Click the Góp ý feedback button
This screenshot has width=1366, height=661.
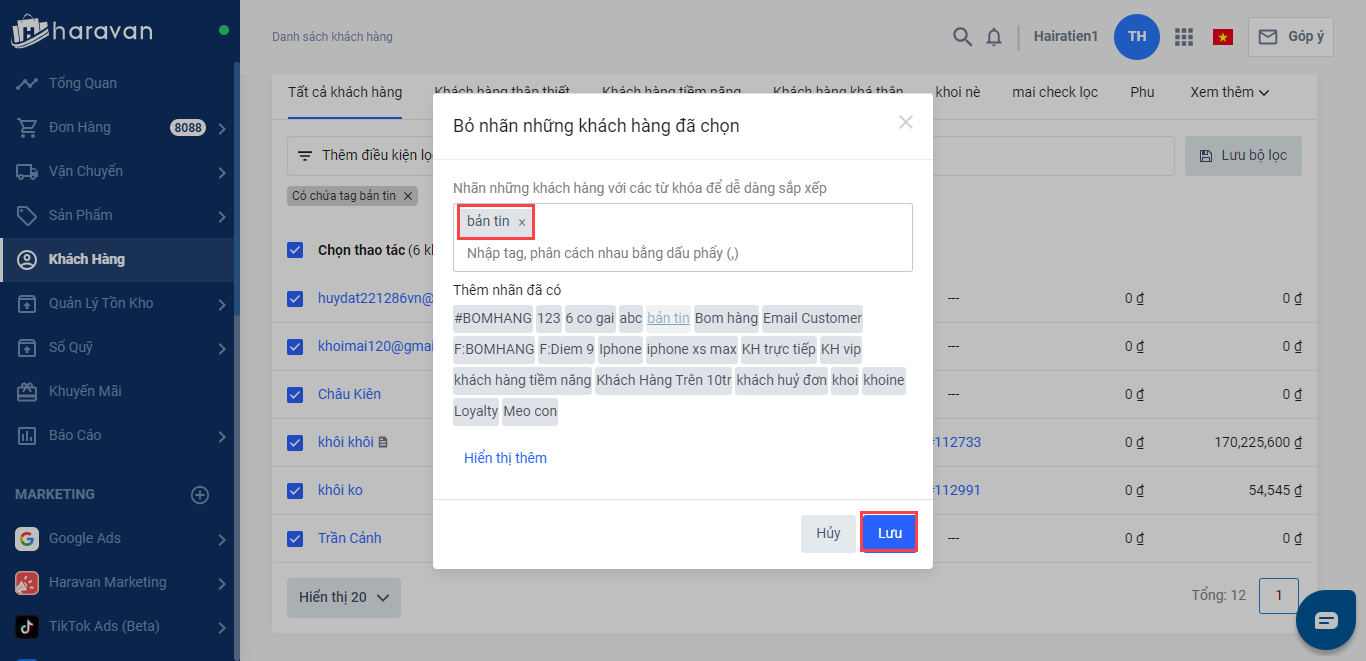[x=1290, y=37]
